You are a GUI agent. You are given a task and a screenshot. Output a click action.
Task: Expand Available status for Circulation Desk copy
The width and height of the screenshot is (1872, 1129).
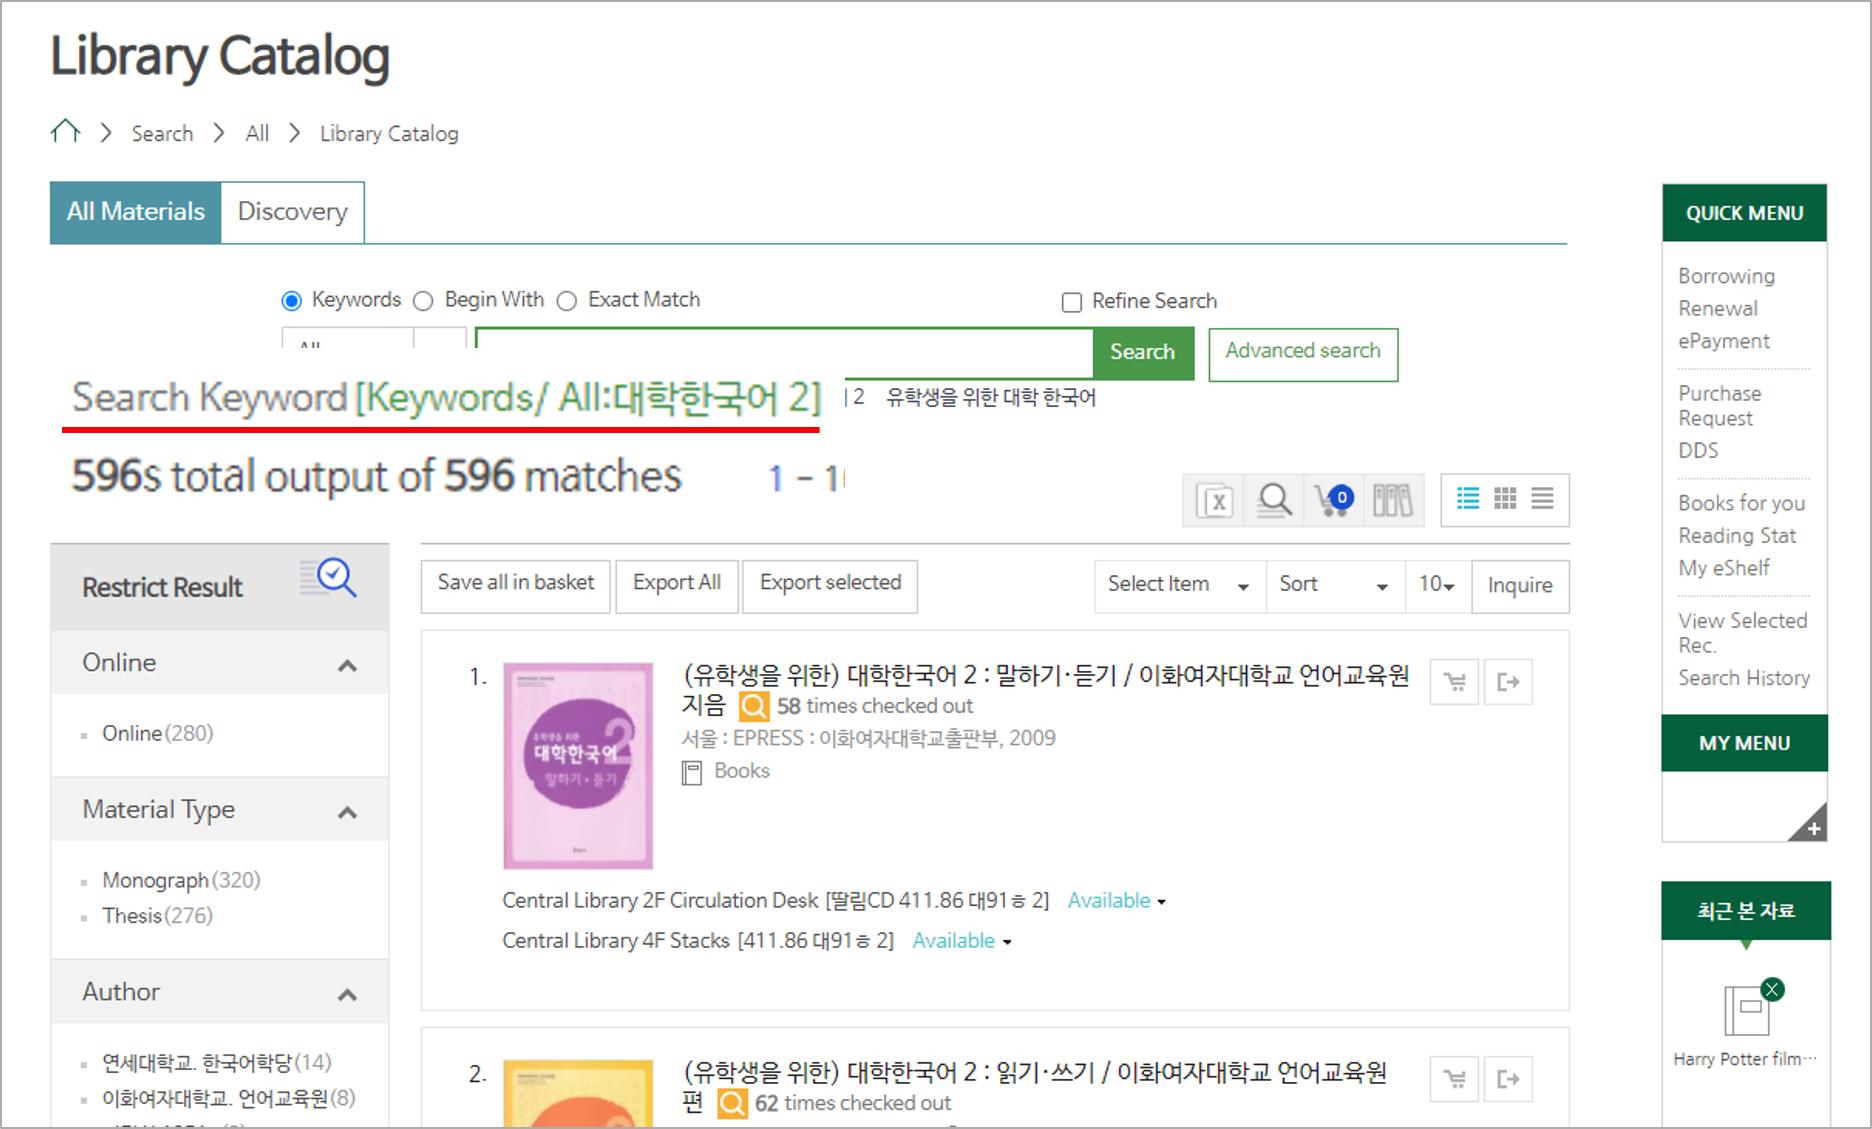pos(1117,901)
